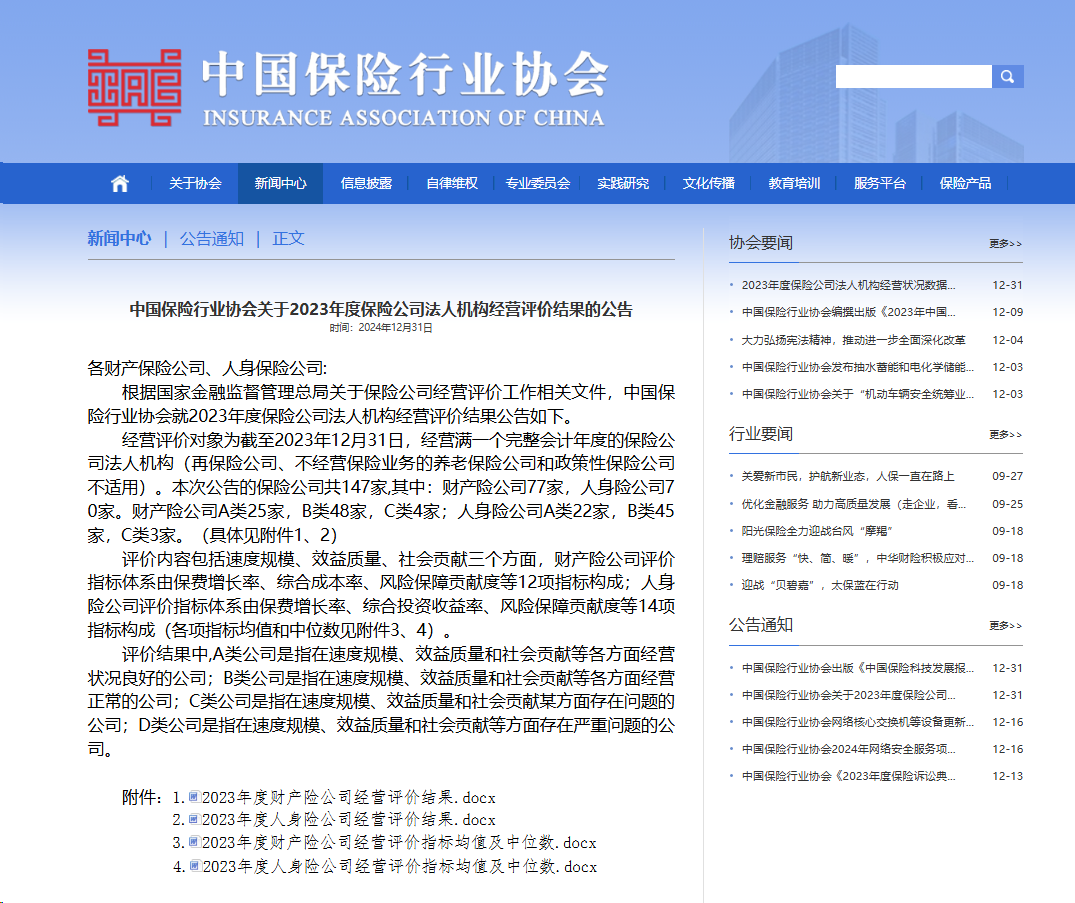Click 新闻中心 breadcrumb link
Viewport: 1075px width, 903px height.
(119, 239)
